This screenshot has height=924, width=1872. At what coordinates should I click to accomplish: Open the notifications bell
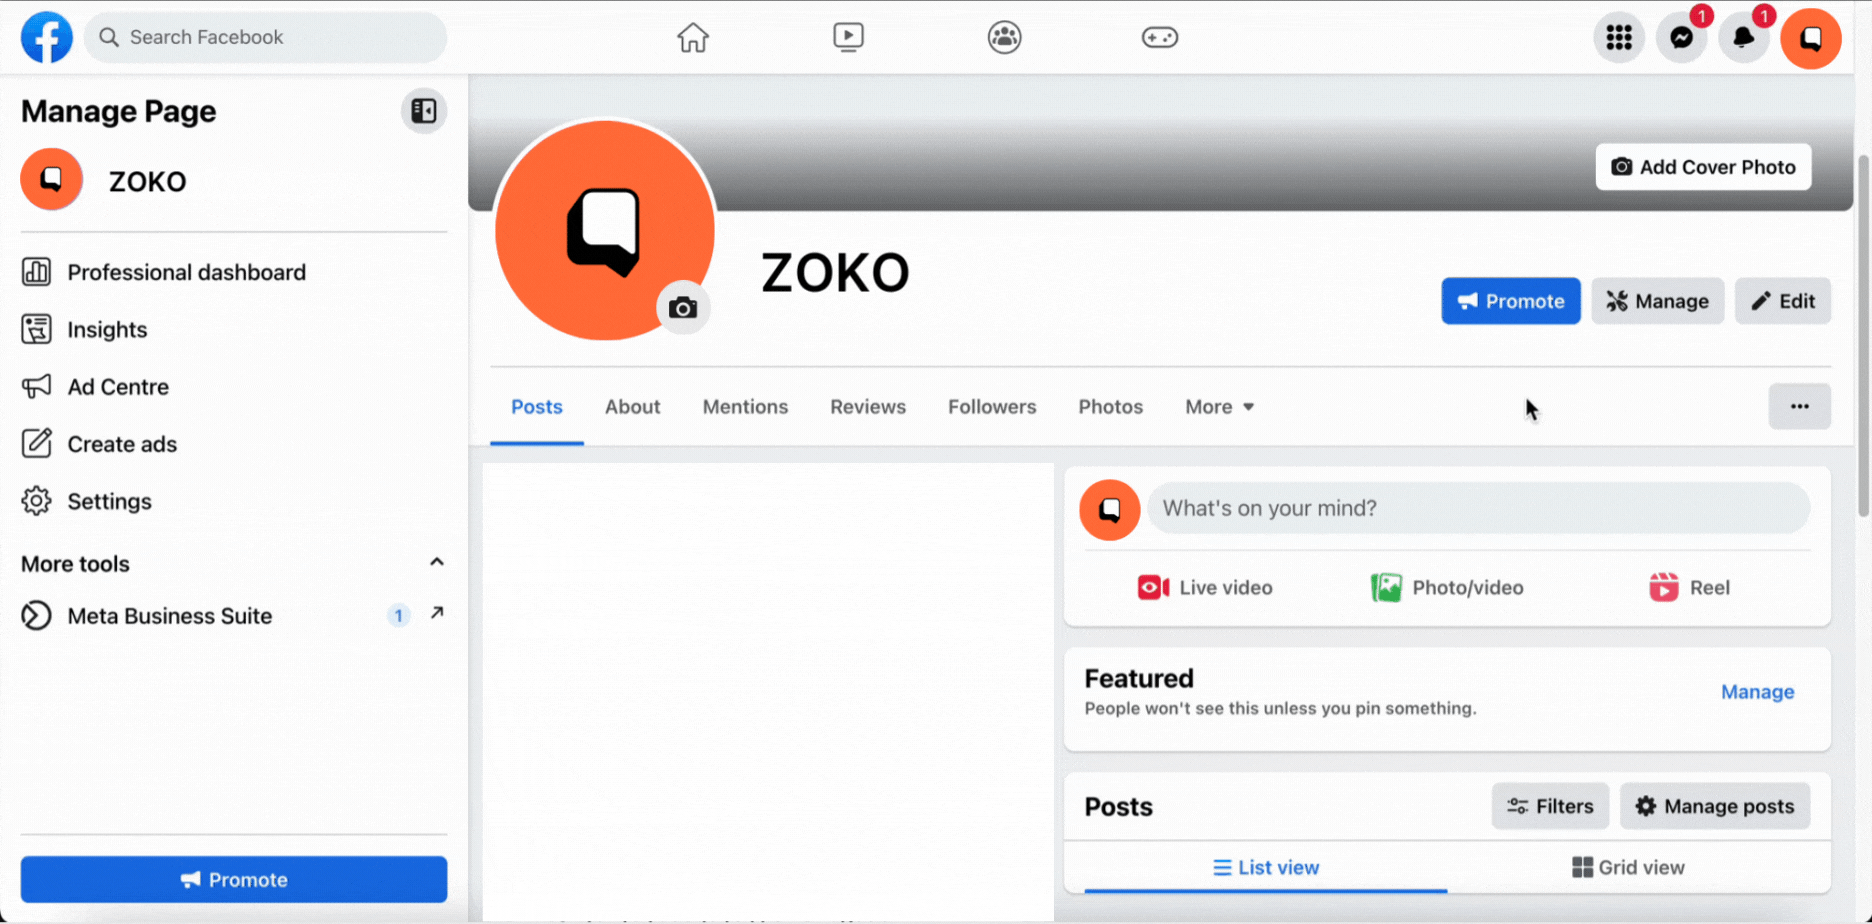[1743, 38]
